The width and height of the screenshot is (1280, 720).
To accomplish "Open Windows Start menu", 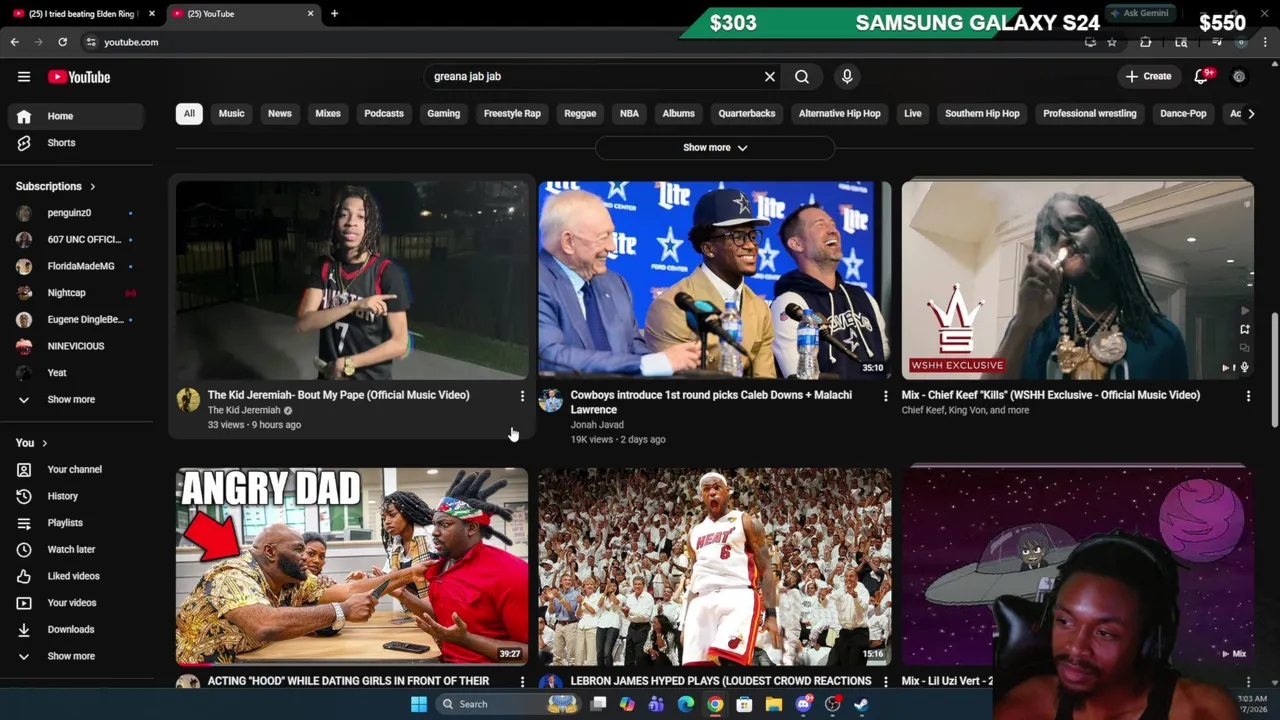I will click(x=419, y=704).
